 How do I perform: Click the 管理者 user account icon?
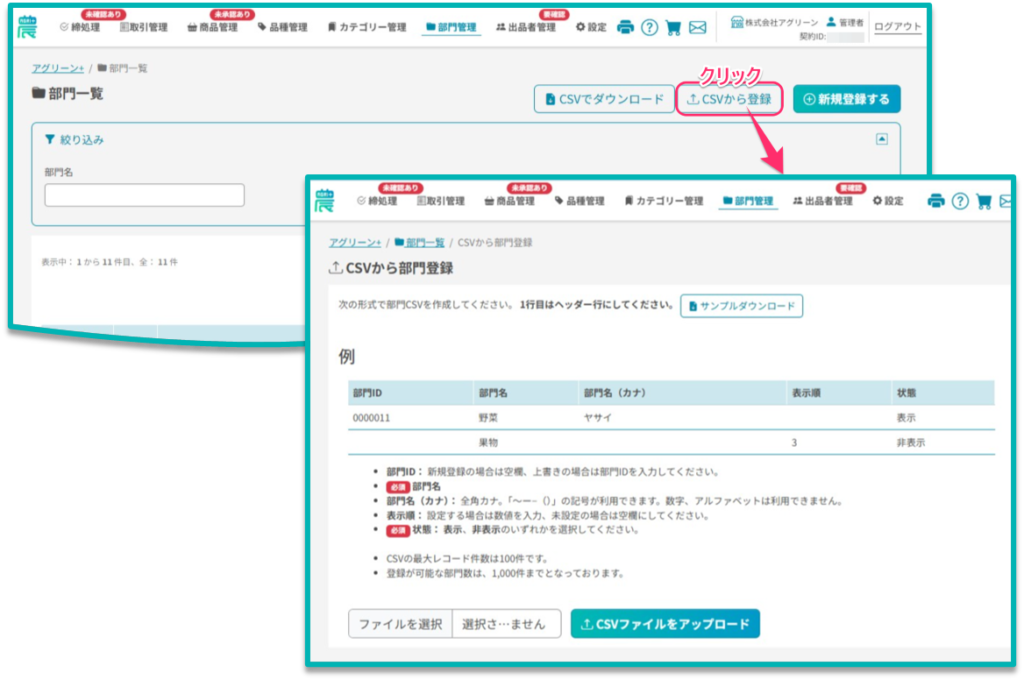(830, 21)
